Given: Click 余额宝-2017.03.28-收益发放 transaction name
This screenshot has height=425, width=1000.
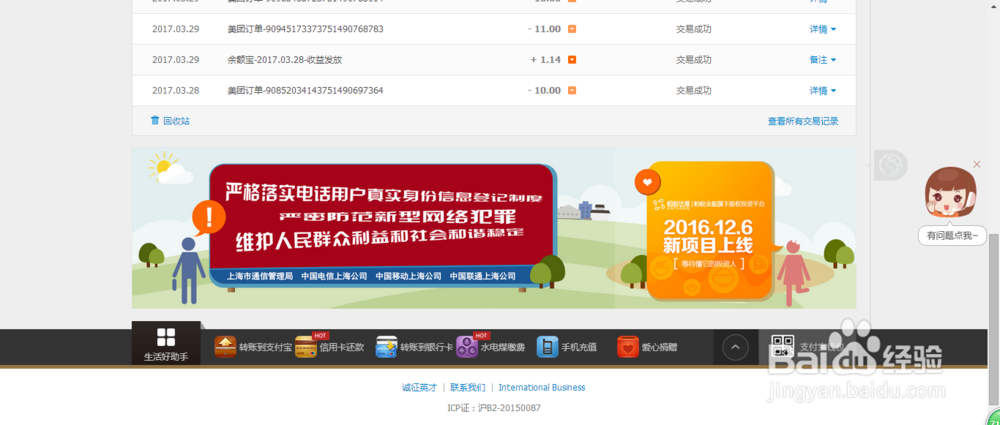Looking at the screenshot, I should [284, 60].
